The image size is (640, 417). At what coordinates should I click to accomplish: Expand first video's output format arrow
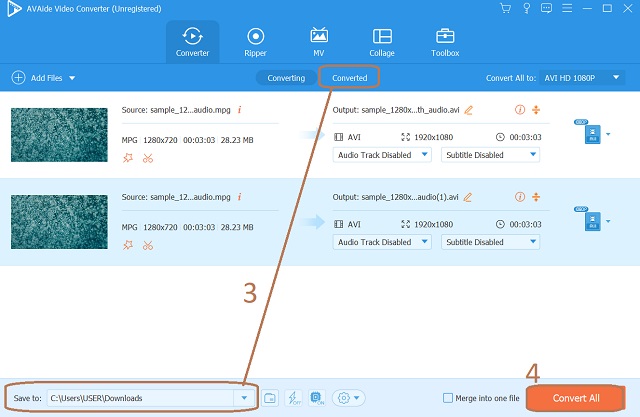click(608, 134)
